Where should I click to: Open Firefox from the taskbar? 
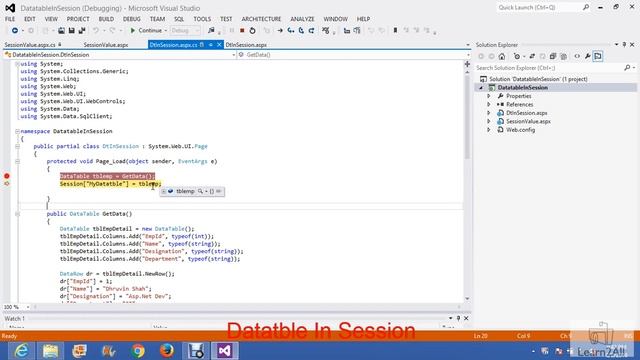[167, 351]
